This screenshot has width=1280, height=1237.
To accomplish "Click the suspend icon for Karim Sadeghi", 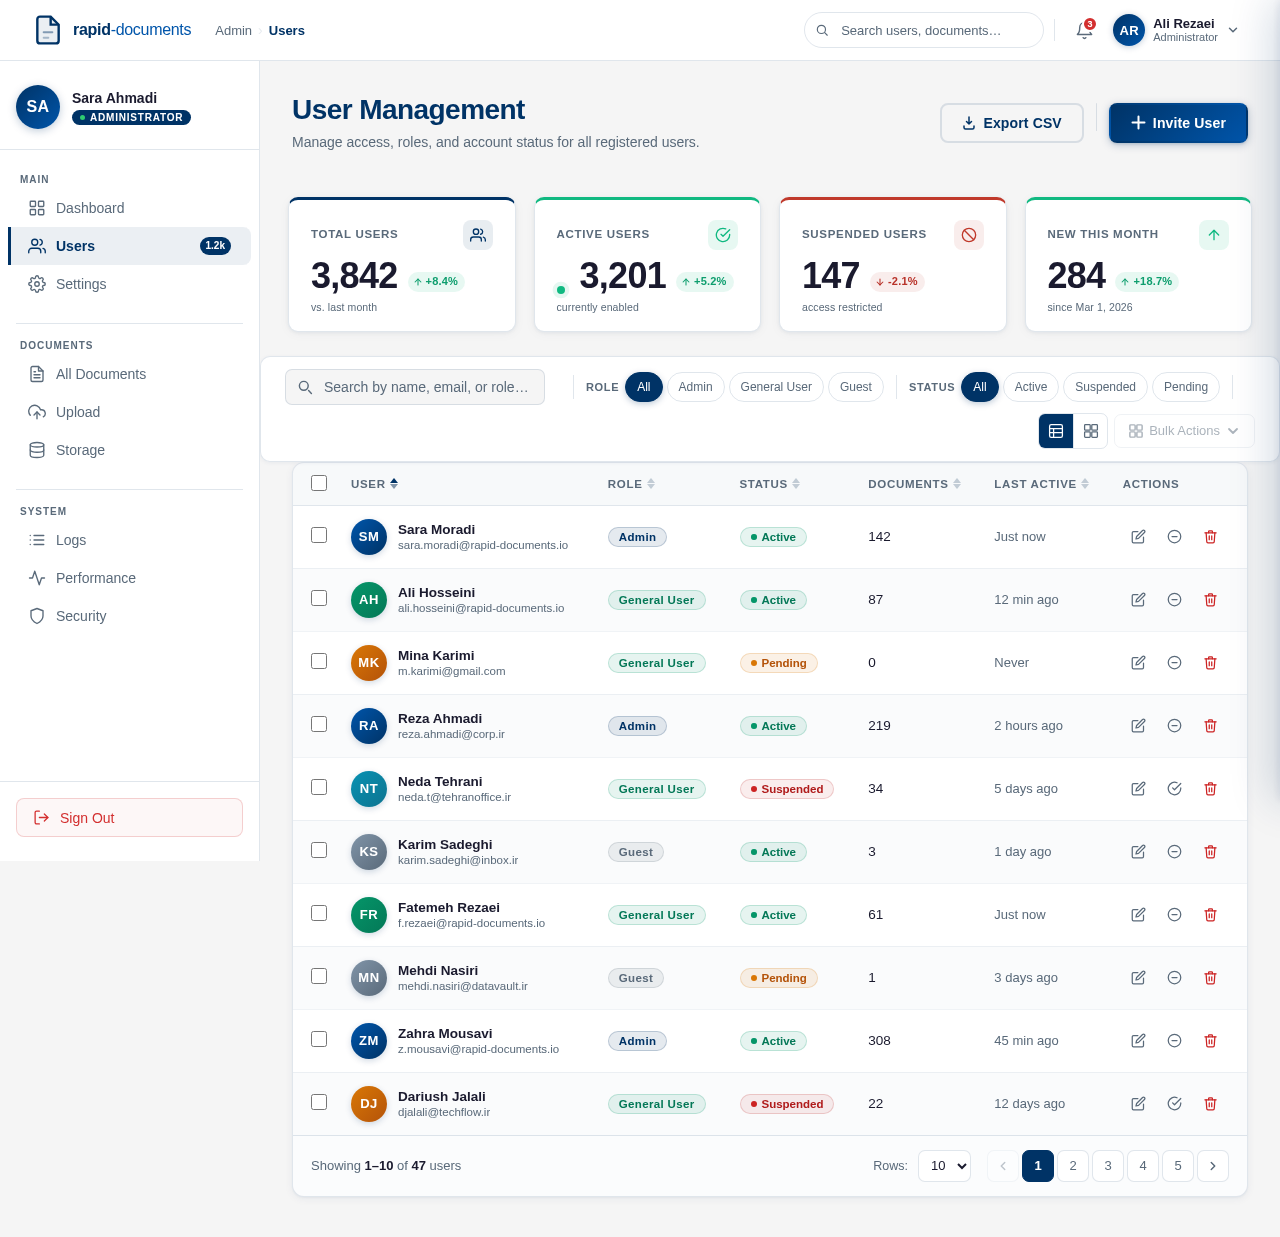I will pos(1174,852).
